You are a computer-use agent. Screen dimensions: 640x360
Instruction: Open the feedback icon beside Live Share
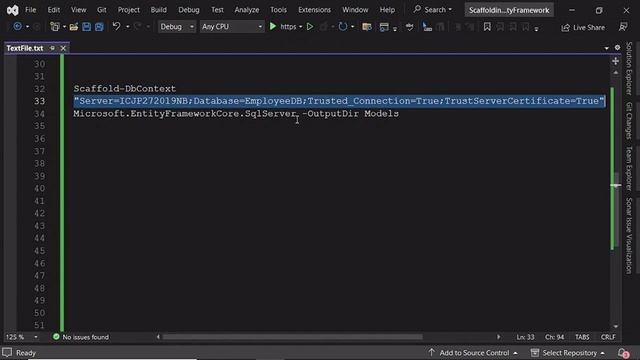tap(623, 27)
